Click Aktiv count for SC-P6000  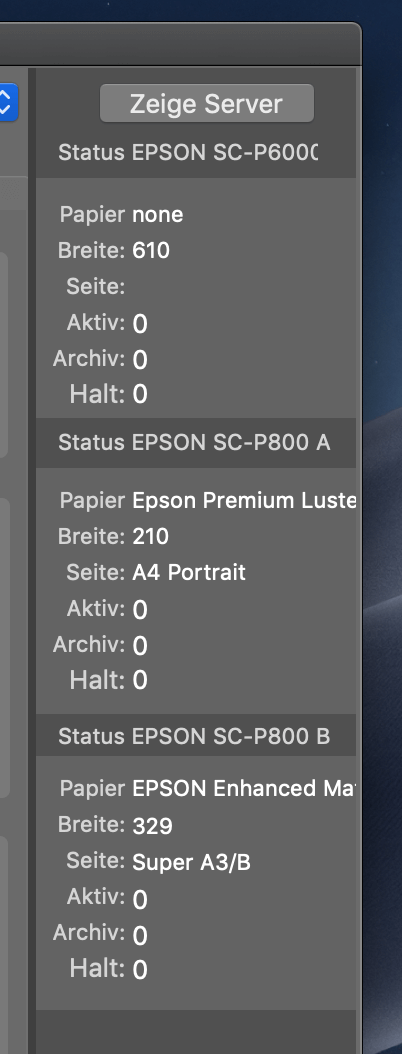[x=140, y=324]
